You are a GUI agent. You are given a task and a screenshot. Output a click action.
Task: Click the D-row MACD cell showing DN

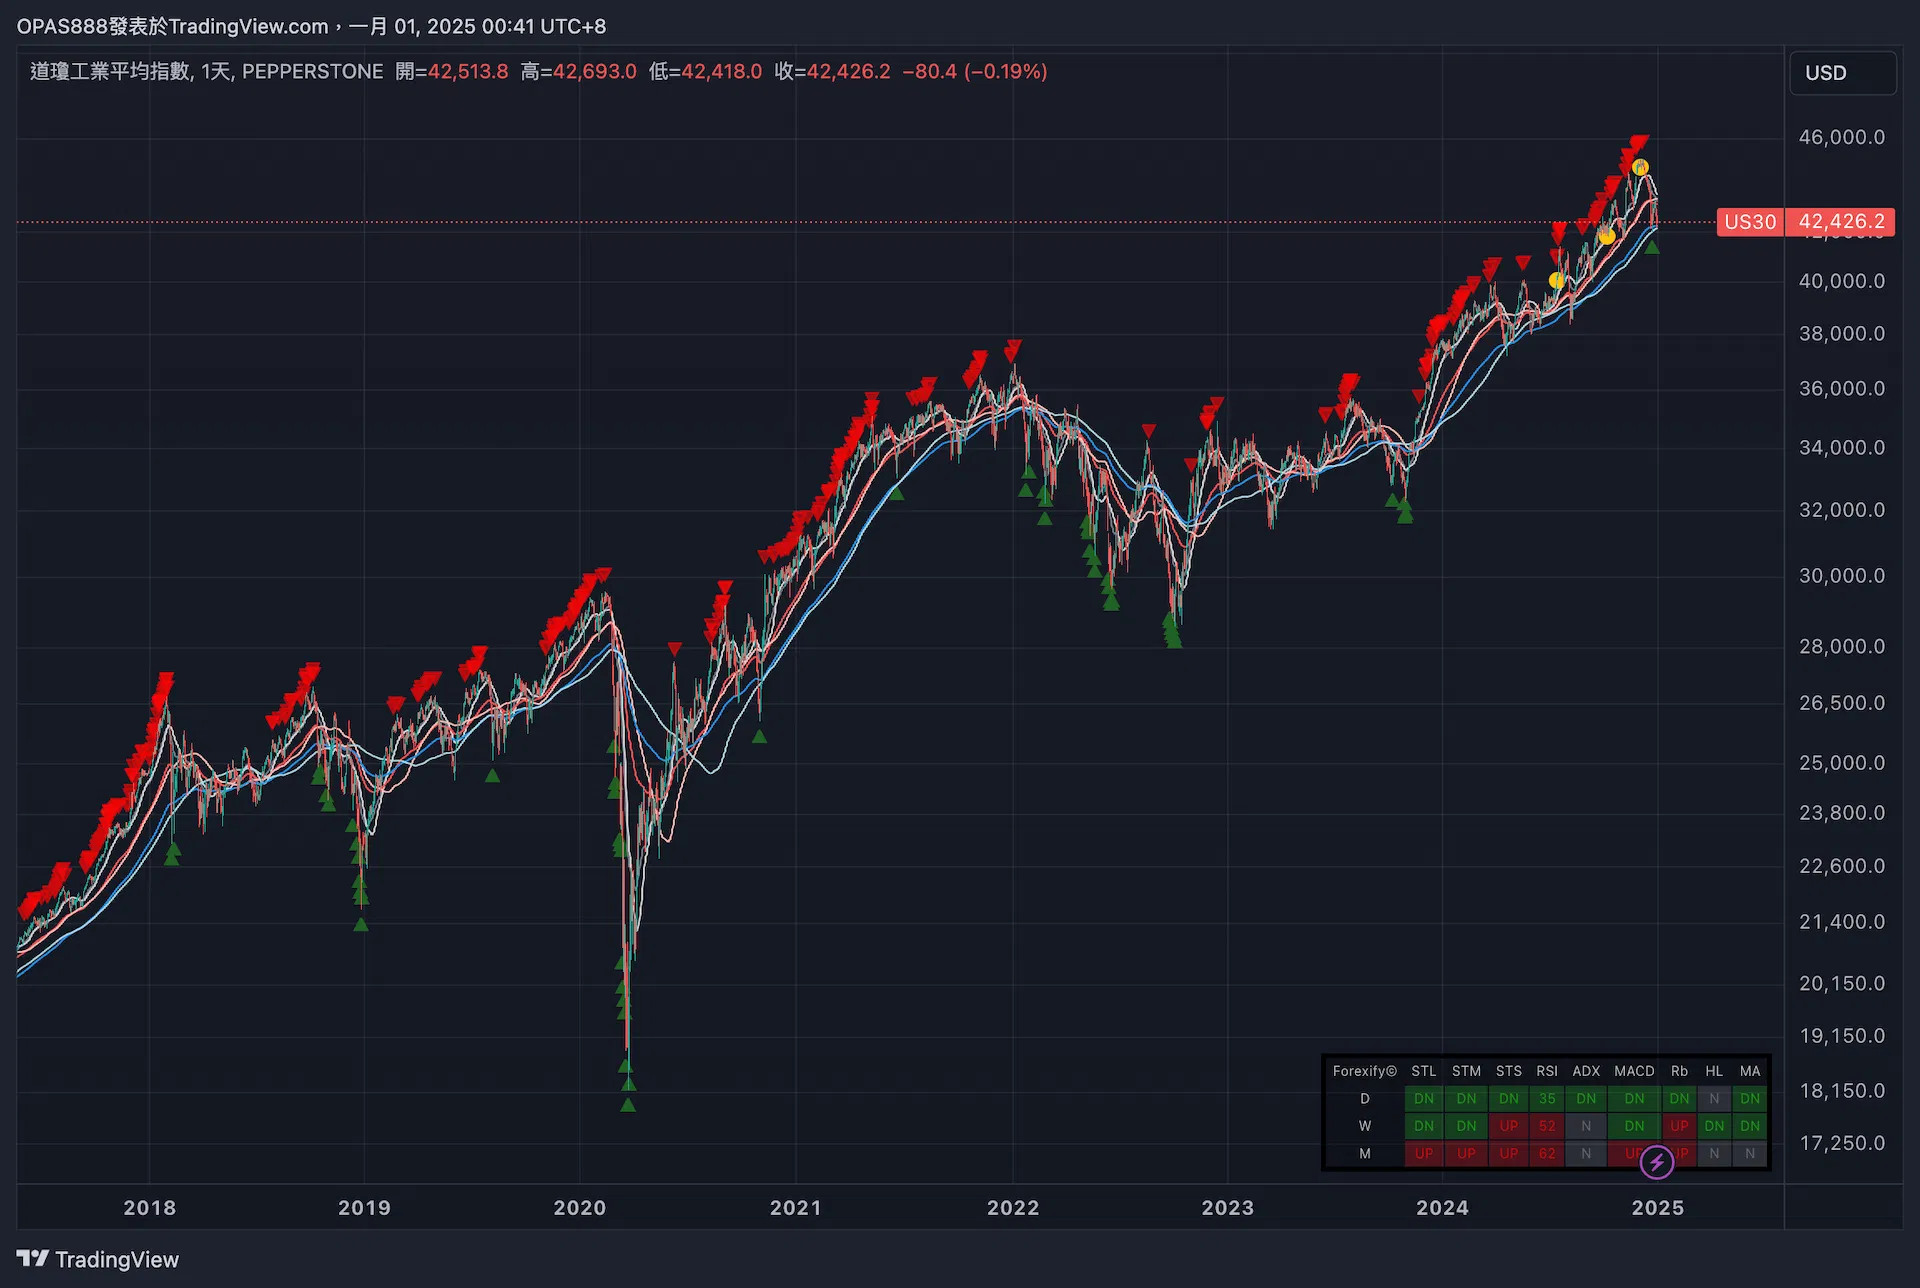tap(1634, 1099)
